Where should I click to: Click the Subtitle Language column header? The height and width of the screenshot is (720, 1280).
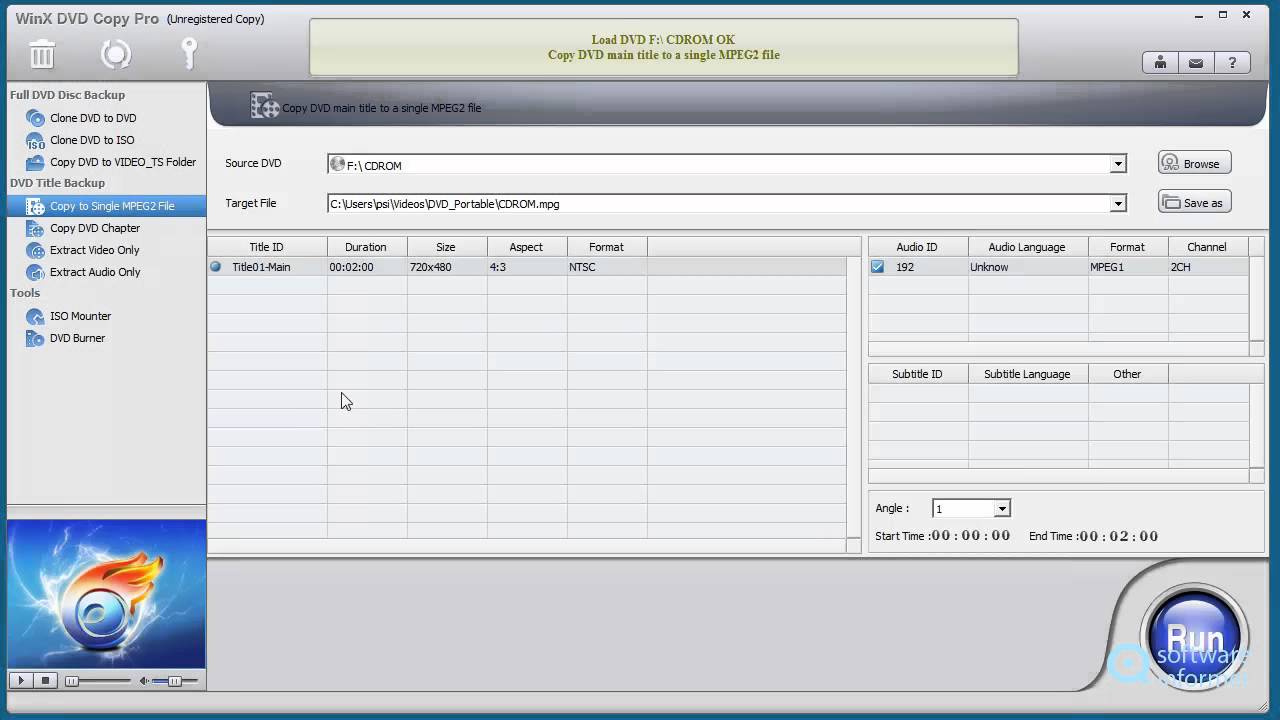point(1027,374)
